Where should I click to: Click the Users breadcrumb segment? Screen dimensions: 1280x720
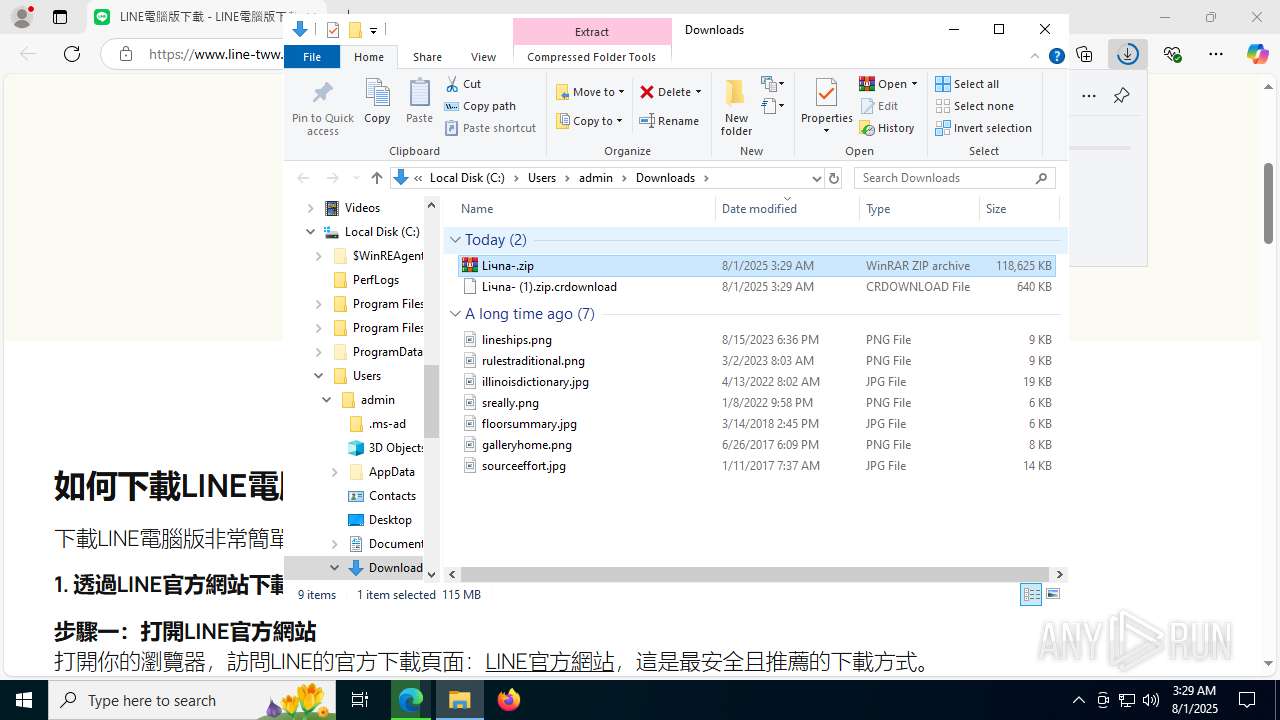coord(541,178)
